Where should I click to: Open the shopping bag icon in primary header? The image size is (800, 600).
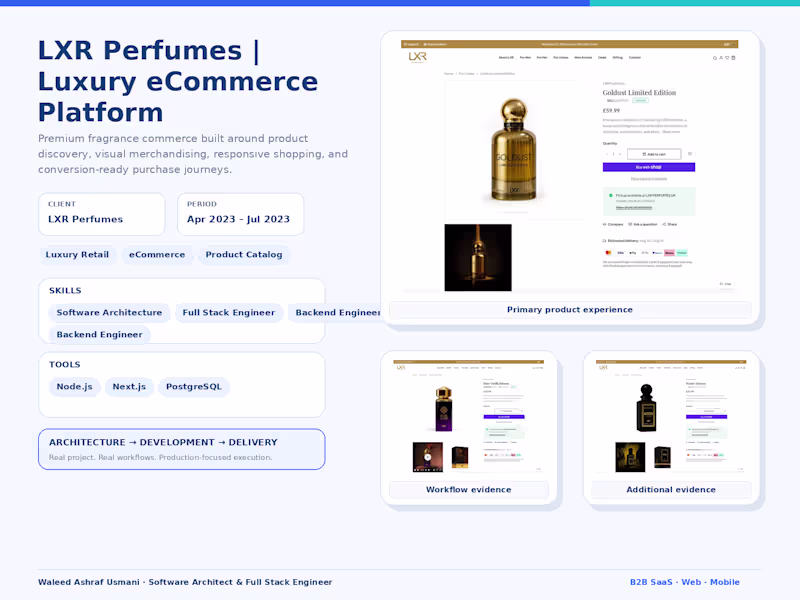click(734, 58)
